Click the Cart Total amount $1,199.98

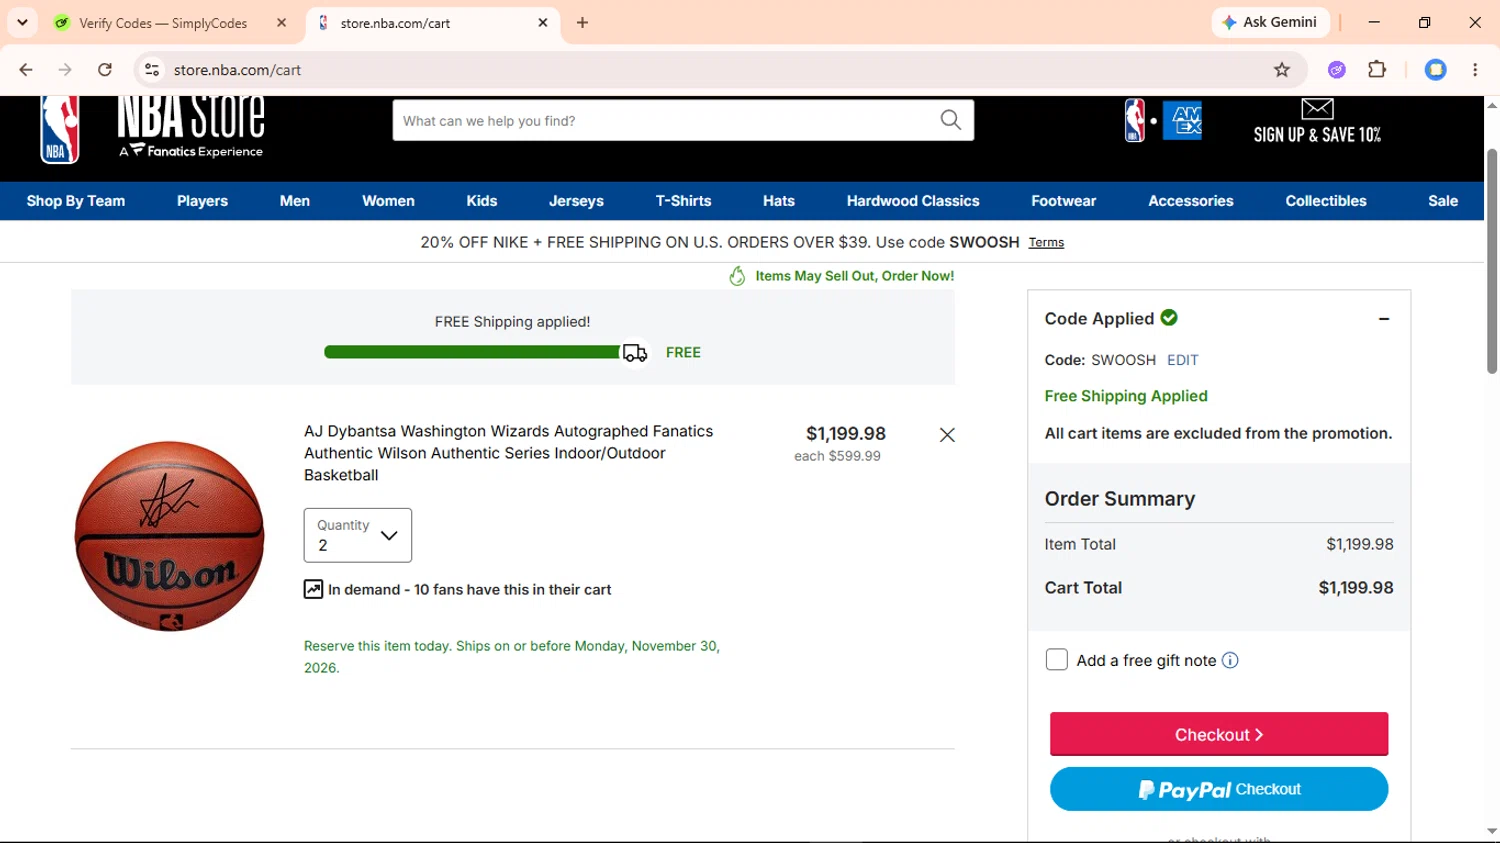point(1356,588)
